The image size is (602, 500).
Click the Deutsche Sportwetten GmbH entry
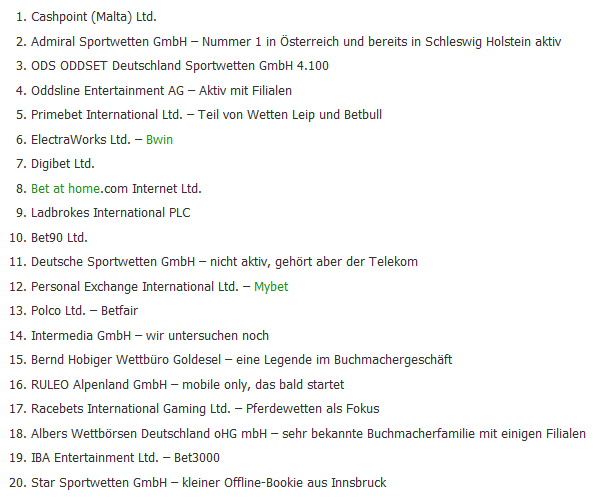pyautogui.click(x=224, y=262)
